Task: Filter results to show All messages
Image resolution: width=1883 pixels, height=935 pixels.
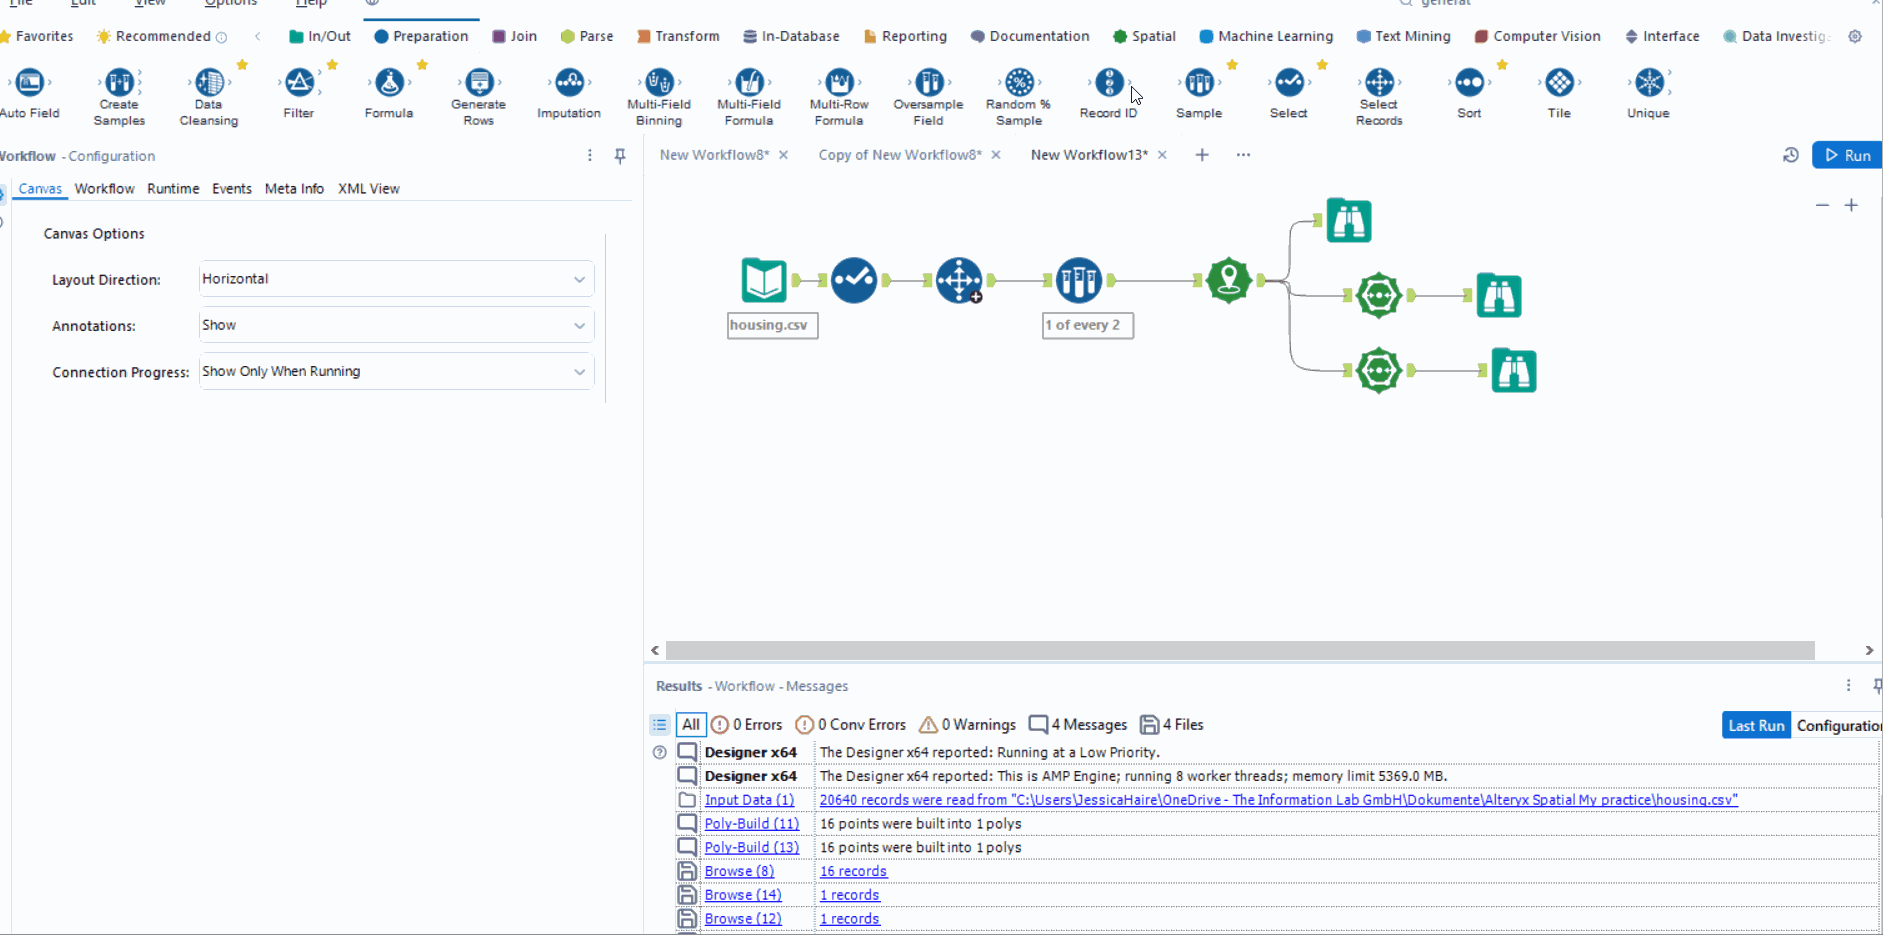Action: point(691,725)
